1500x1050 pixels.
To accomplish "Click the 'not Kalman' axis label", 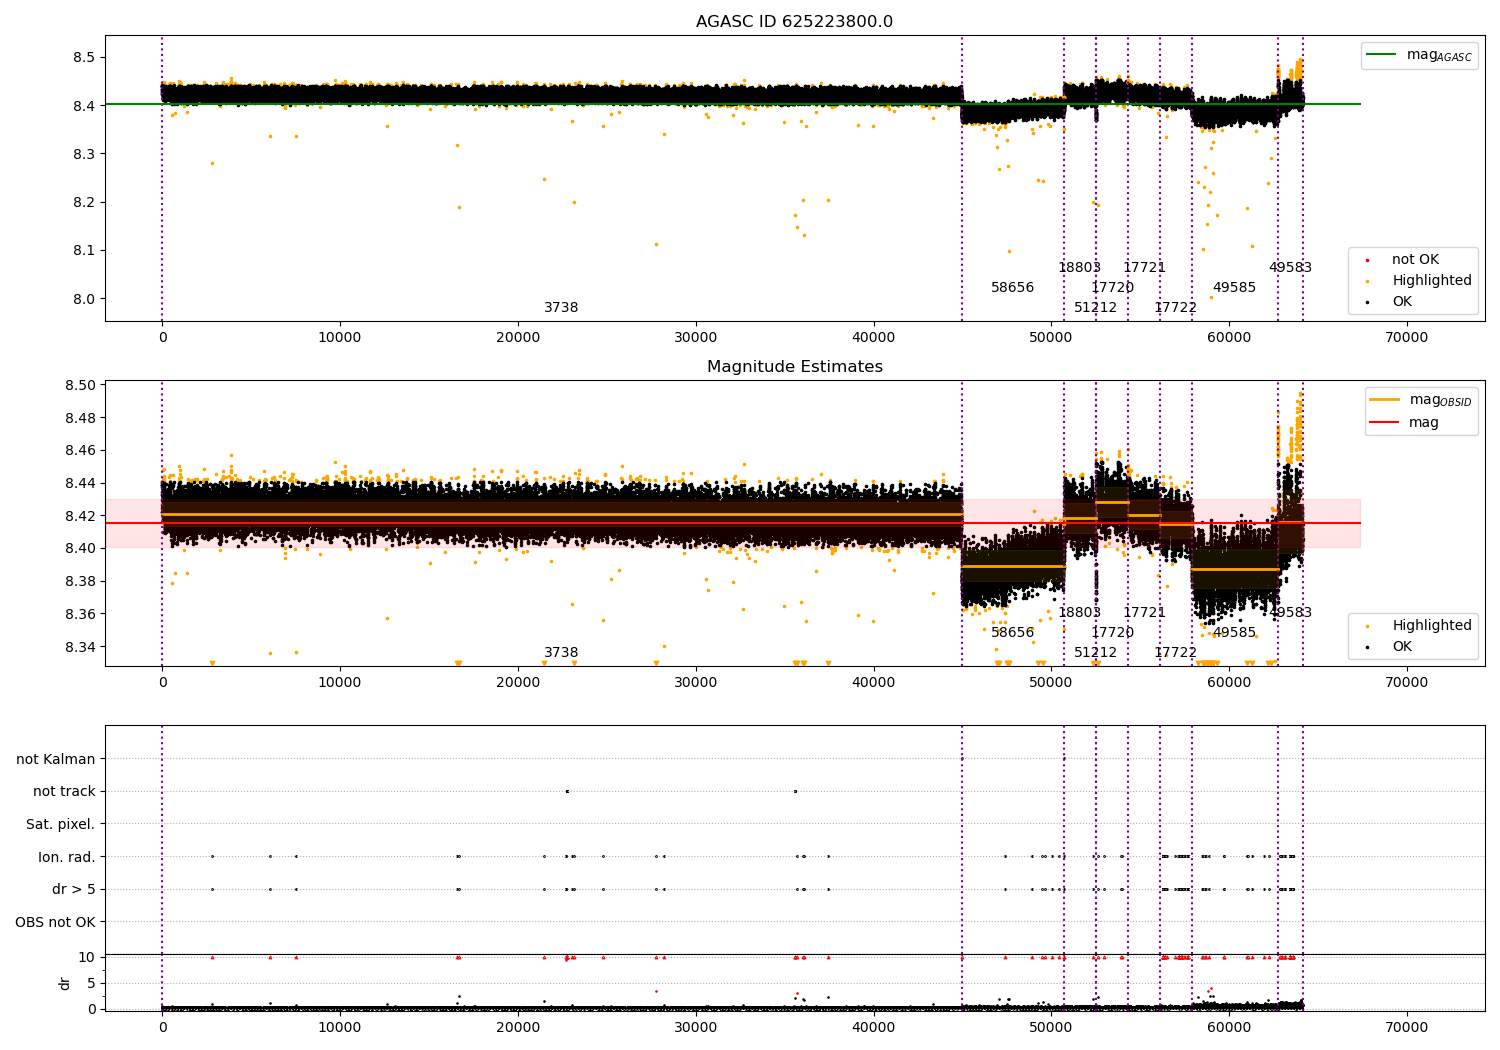I will tap(56, 759).
